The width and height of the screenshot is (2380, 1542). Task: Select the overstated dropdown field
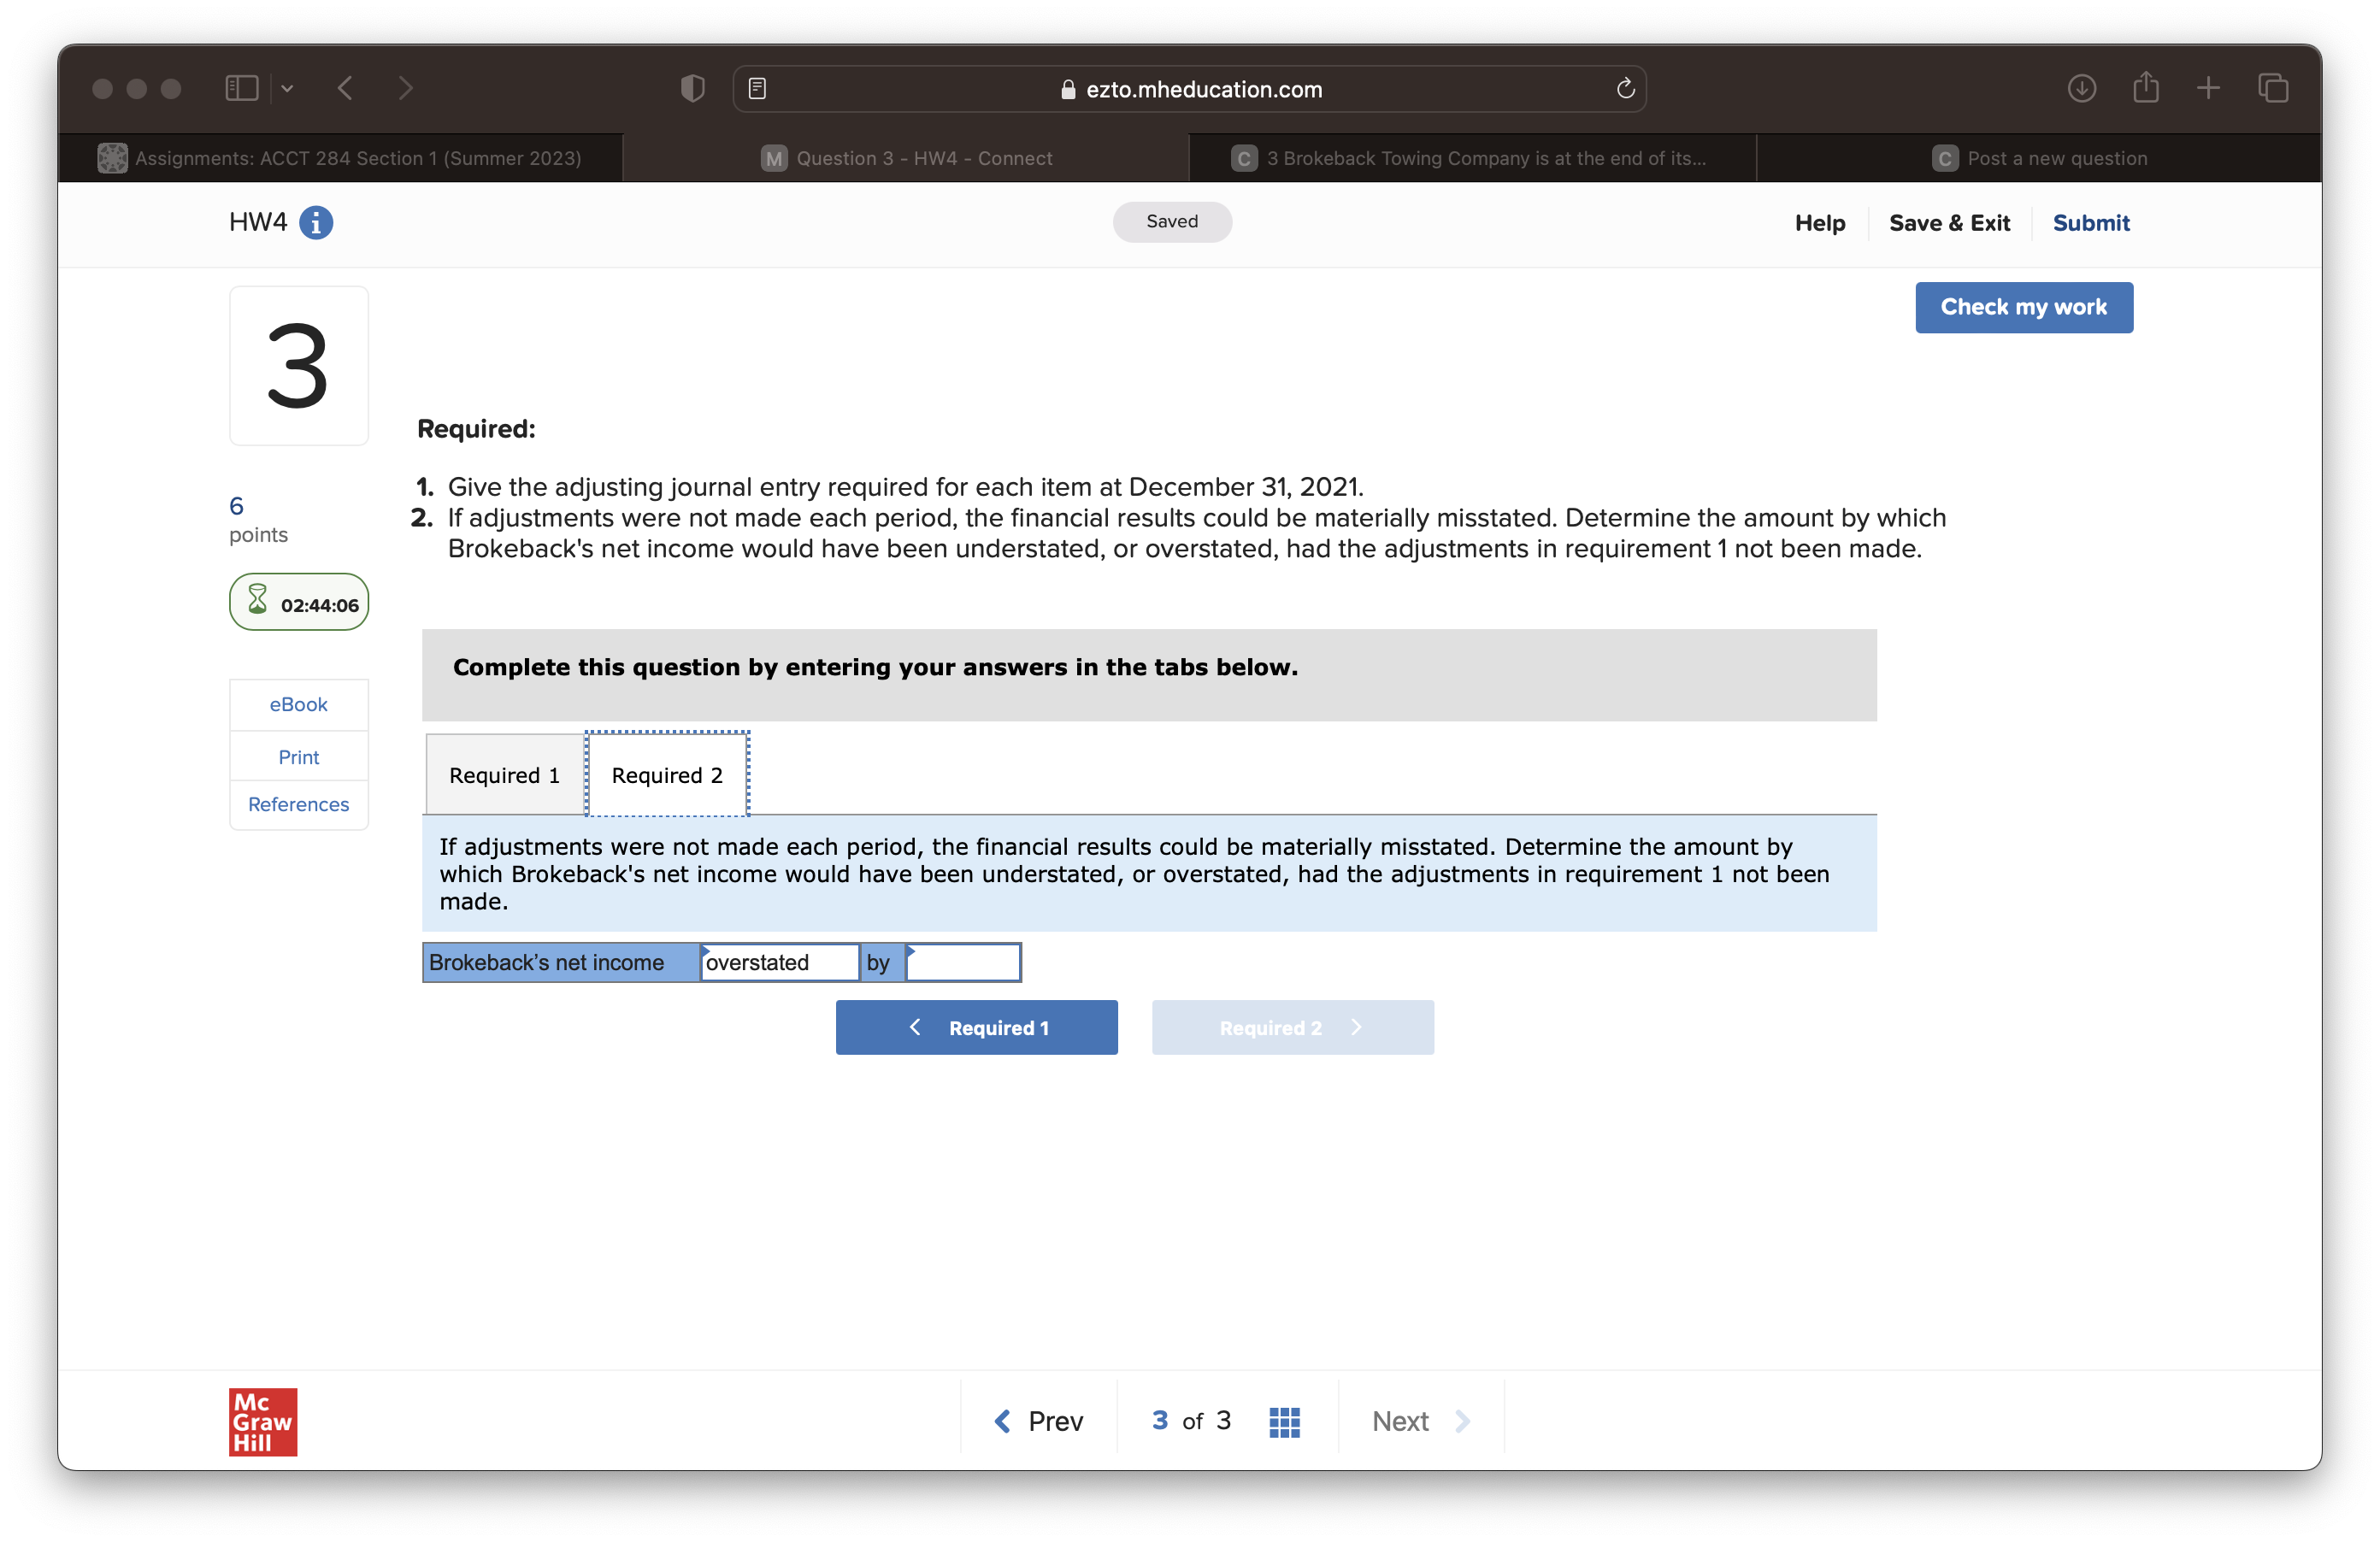click(x=779, y=962)
